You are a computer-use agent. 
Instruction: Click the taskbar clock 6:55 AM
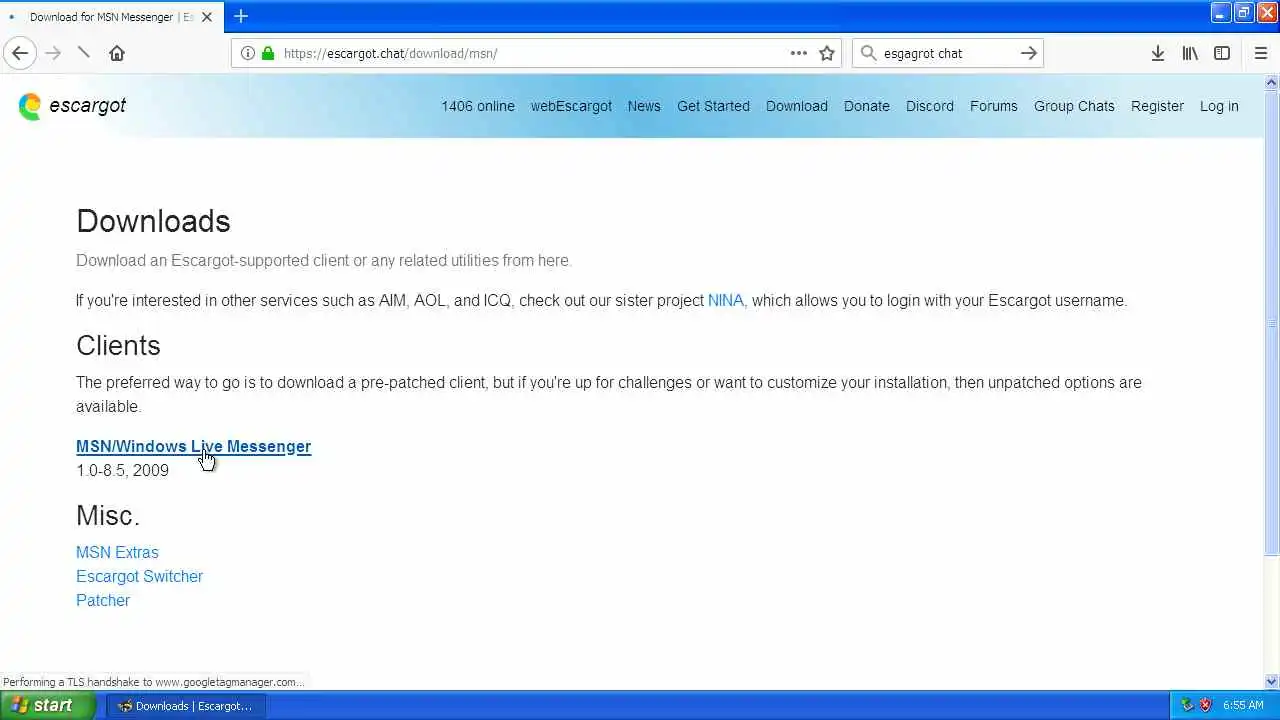click(1243, 705)
